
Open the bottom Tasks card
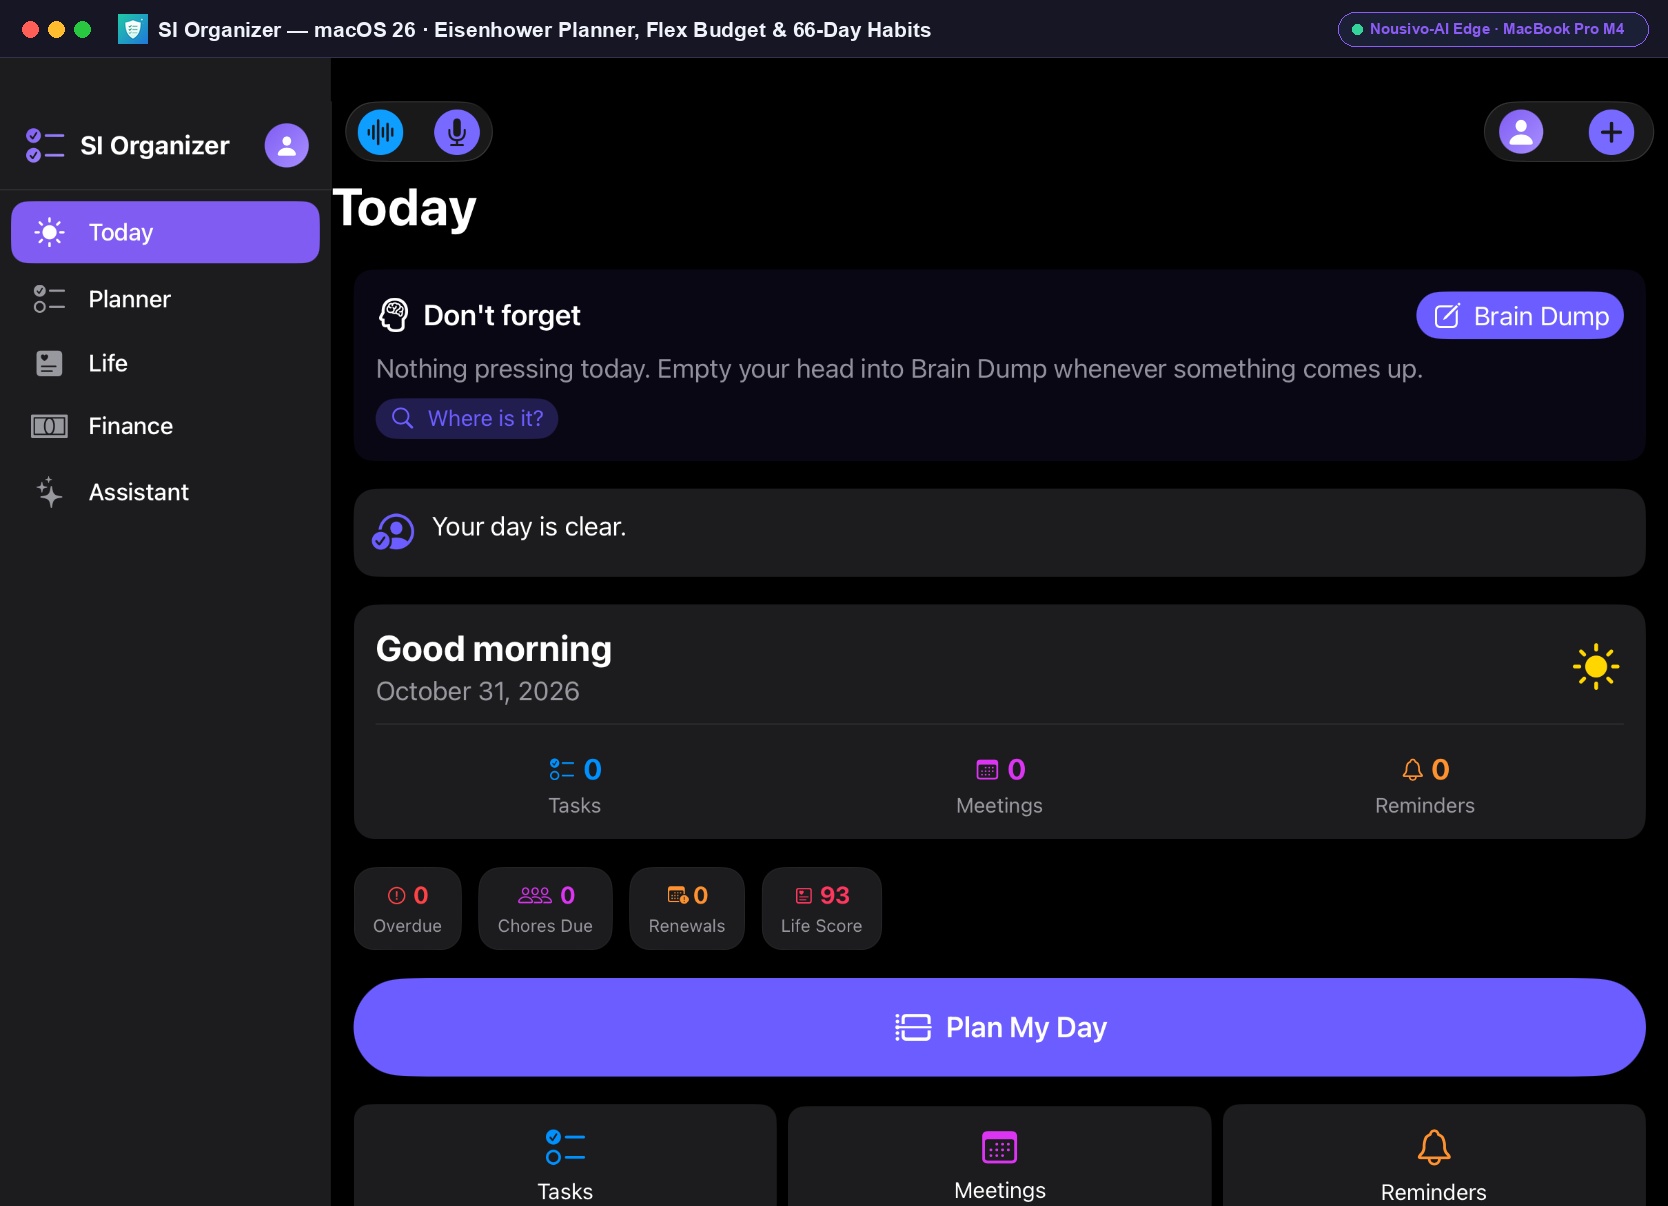click(565, 1156)
